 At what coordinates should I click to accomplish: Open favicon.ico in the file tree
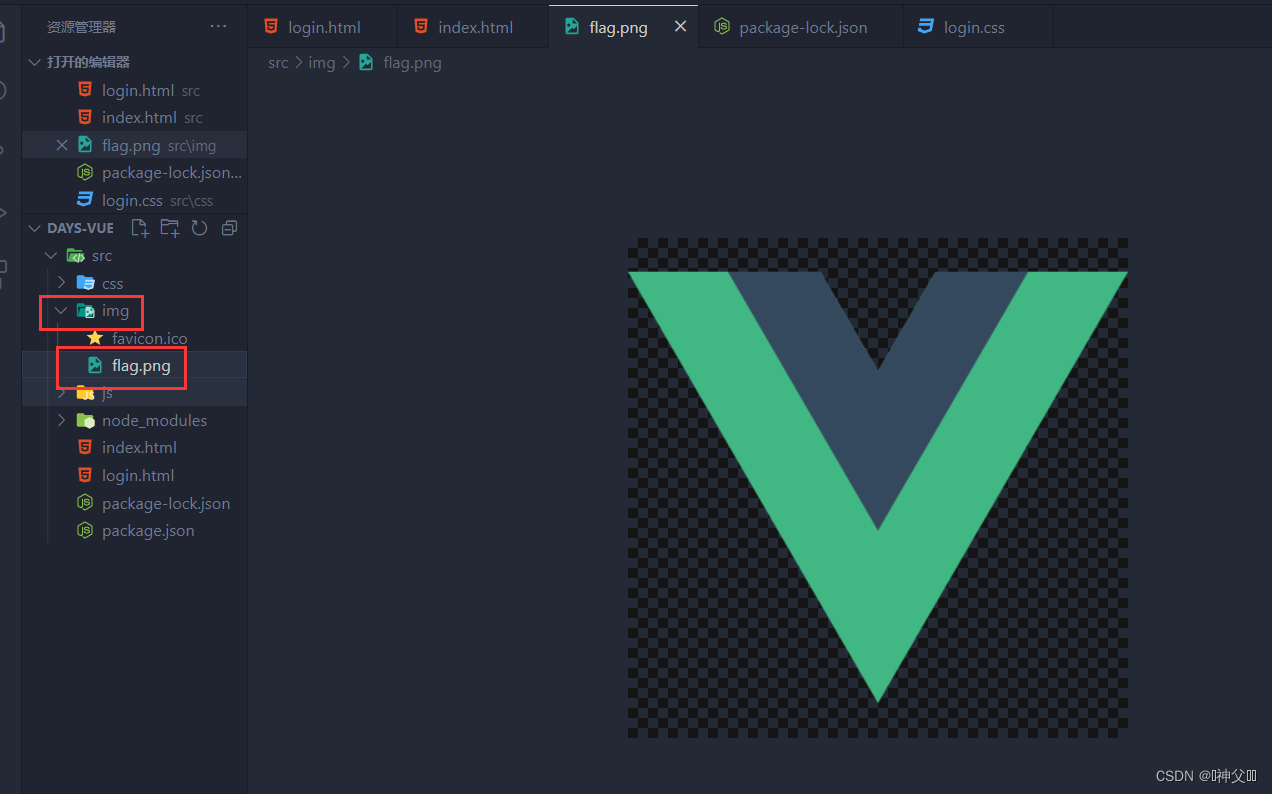134,338
